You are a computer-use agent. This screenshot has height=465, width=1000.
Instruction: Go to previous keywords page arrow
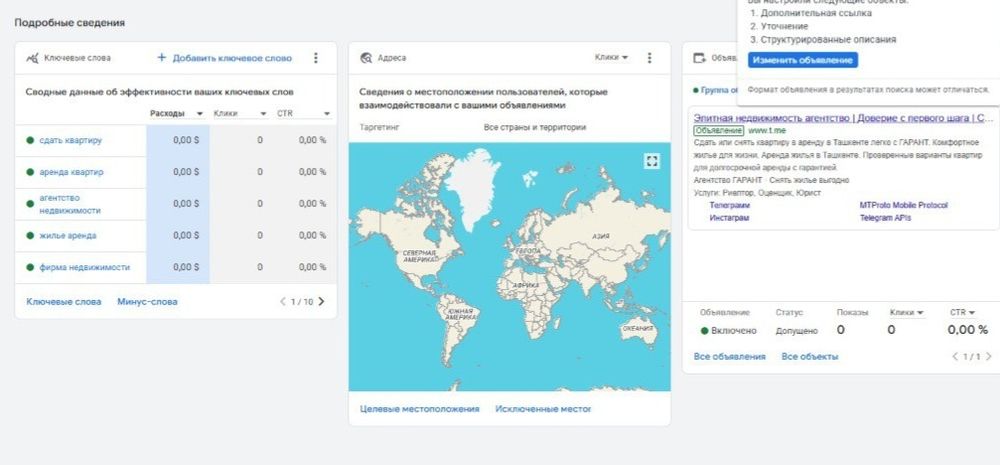[x=283, y=302]
